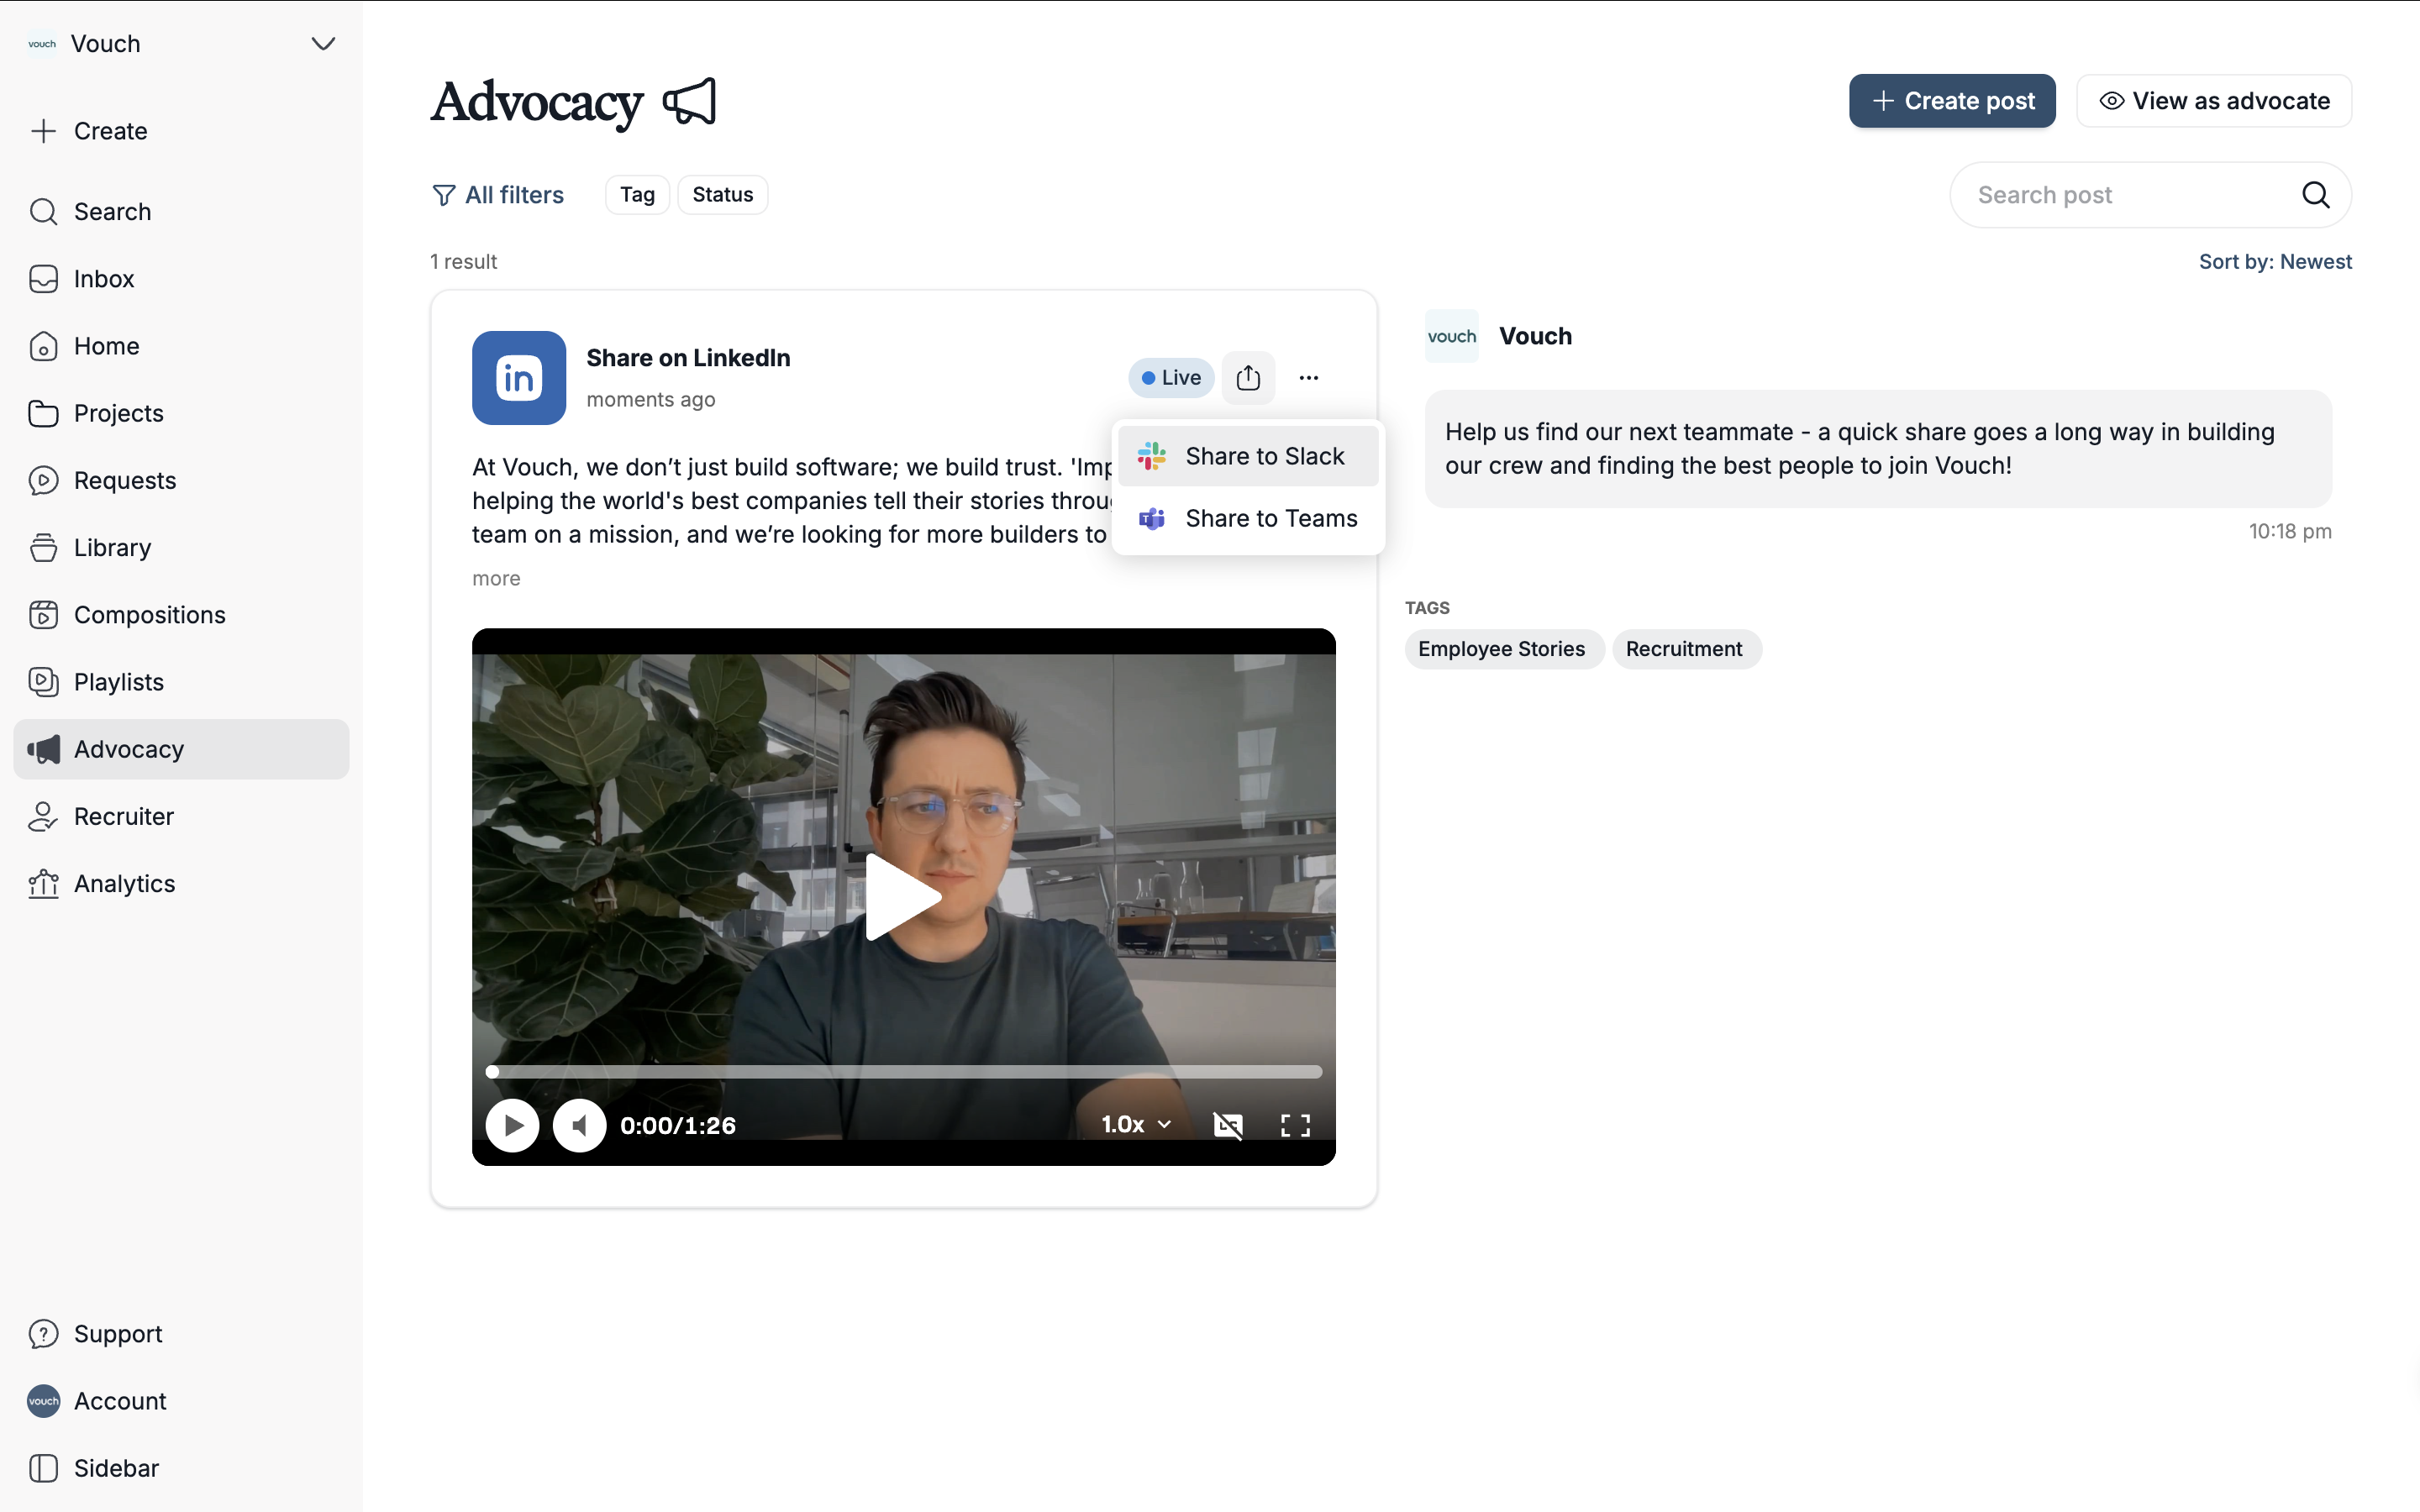The height and width of the screenshot is (1512, 2420).
Task: Click the Search post input field
Action: tap(2120, 195)
